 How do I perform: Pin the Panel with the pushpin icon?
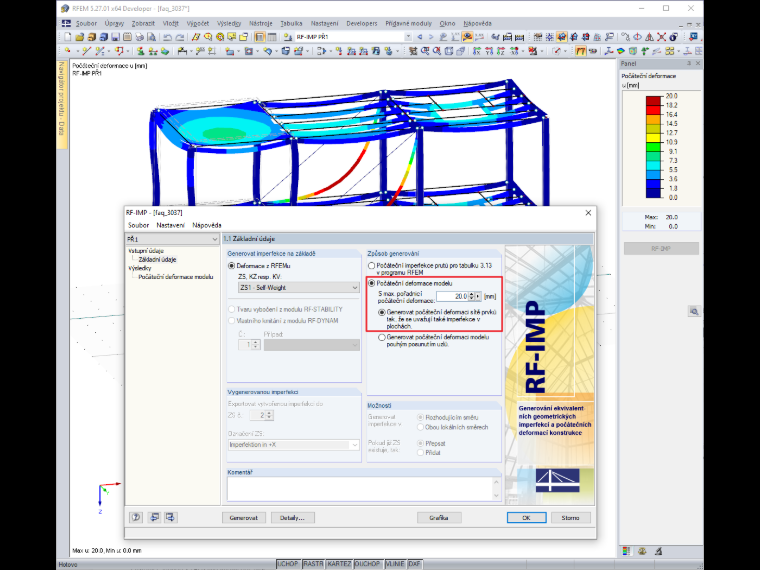click(689, 63)
